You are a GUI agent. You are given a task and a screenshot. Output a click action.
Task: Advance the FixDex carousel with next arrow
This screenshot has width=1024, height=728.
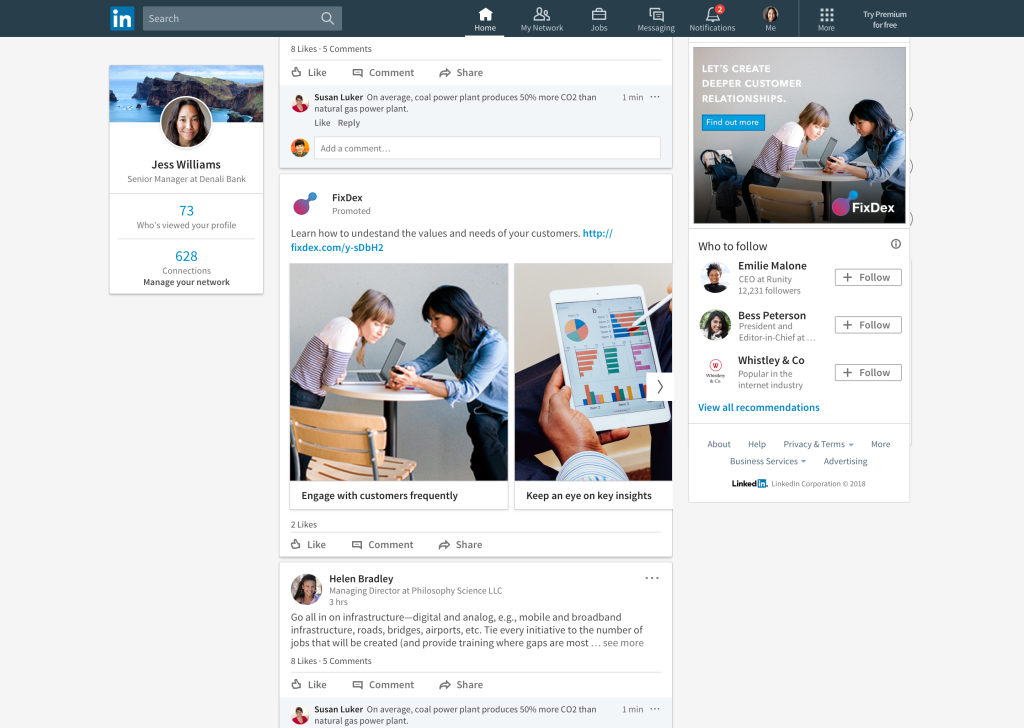660,387
